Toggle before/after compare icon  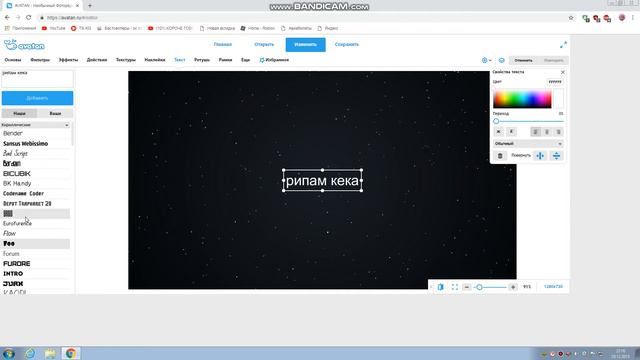[440, 287]
